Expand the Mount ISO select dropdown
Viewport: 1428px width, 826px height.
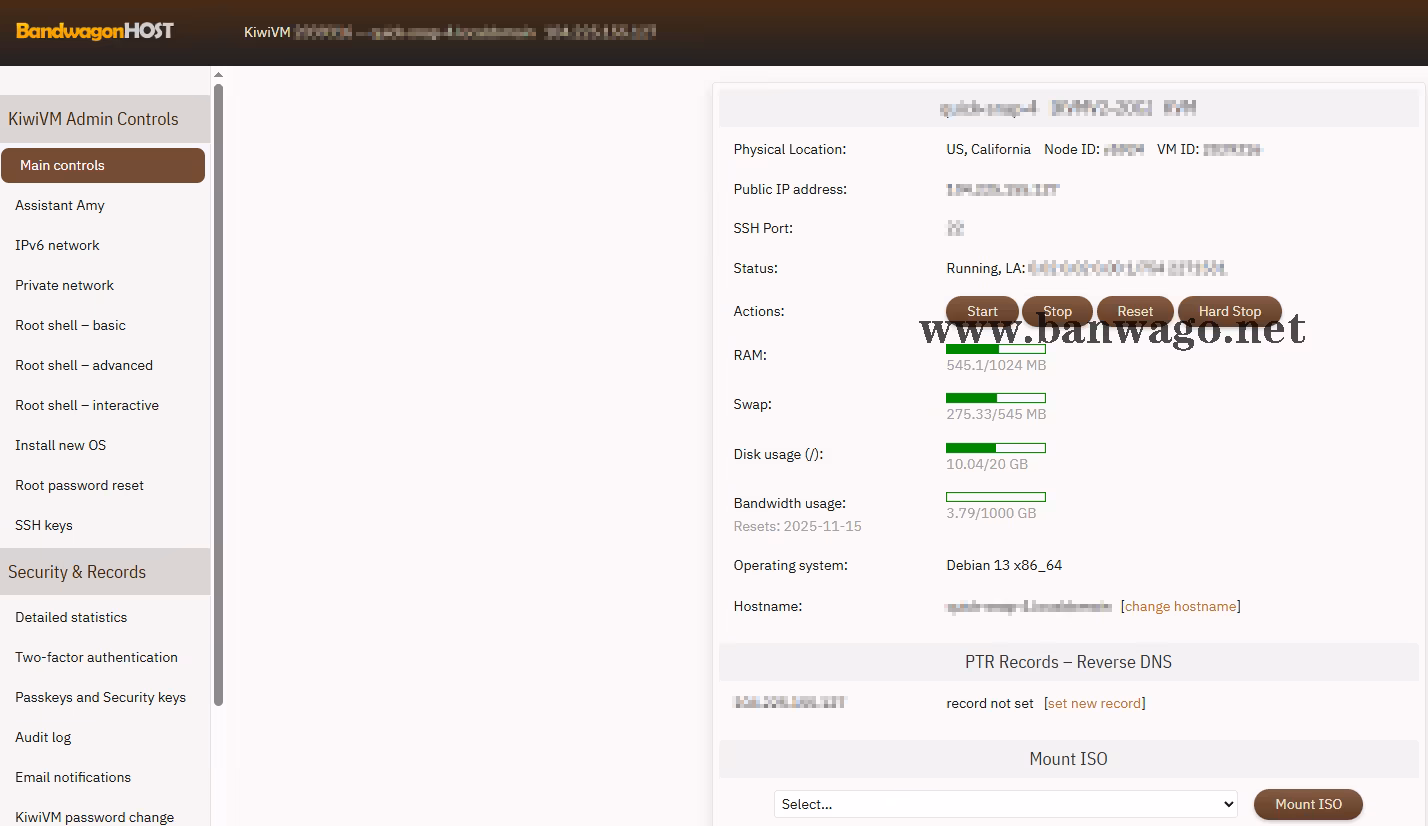click(1005, 804)
